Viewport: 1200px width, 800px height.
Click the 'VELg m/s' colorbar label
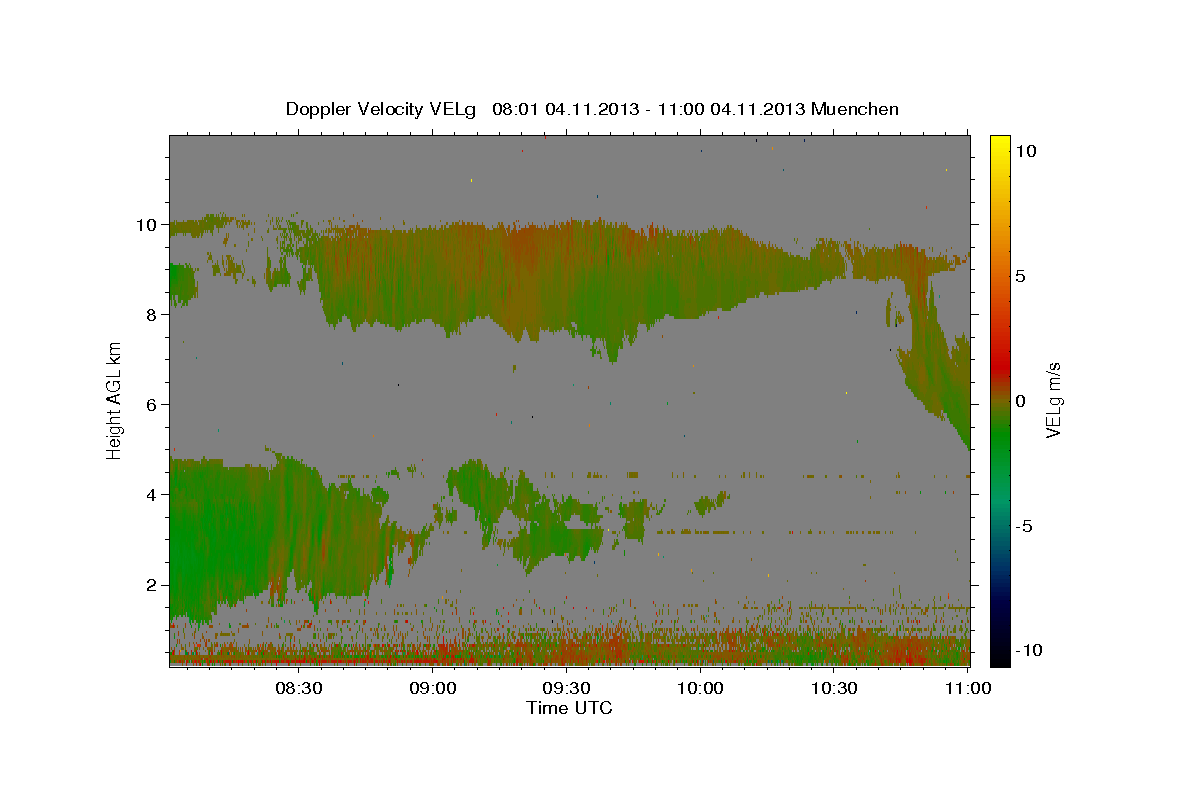click(x=1053, y=401)
